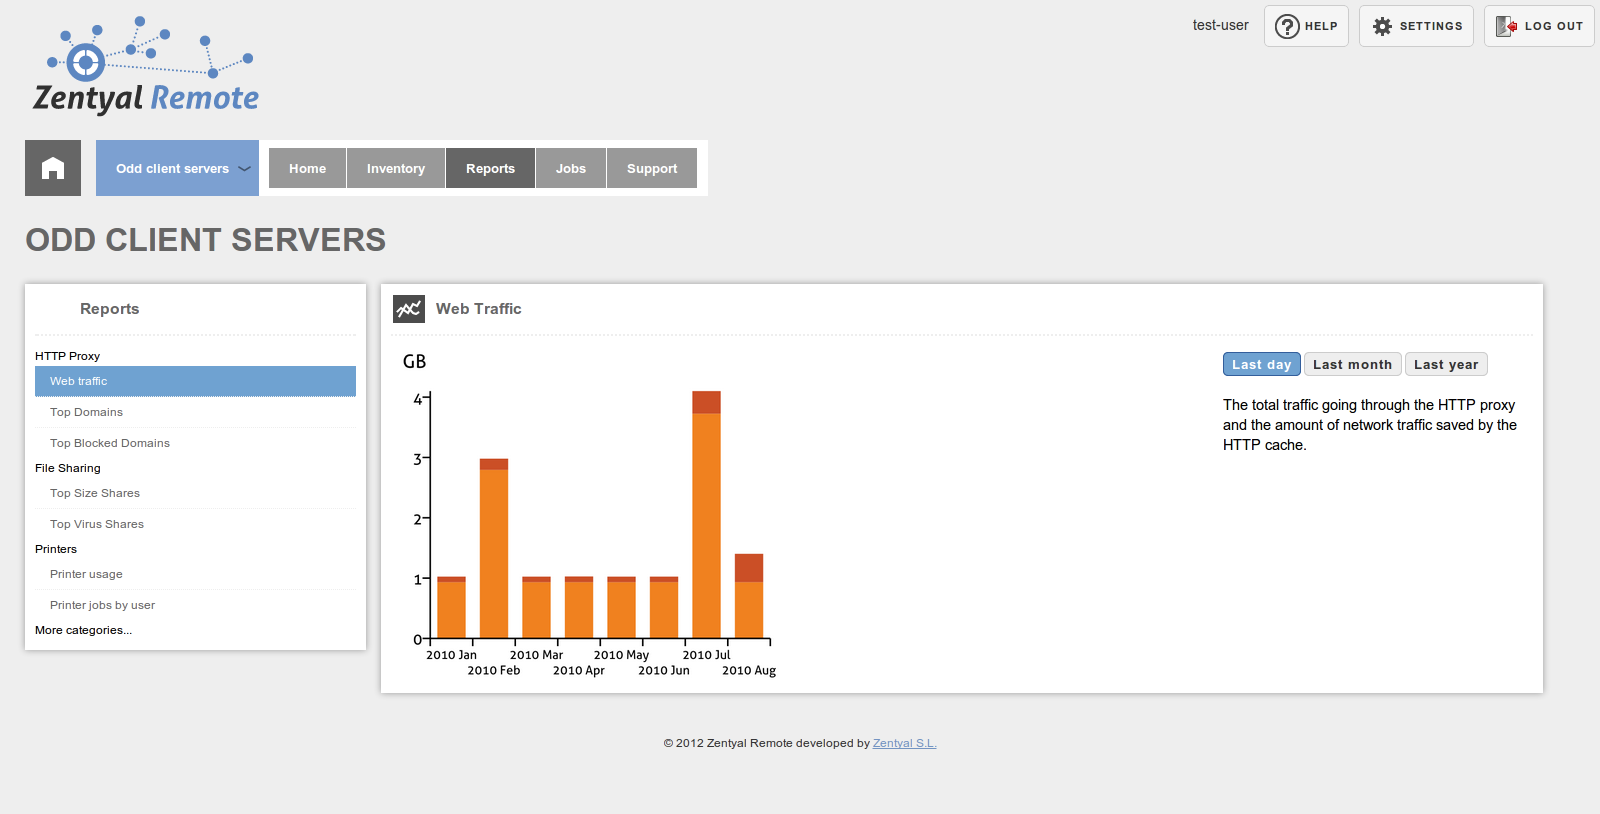The image size is (1600, 814).
Task: Open the Inventory tab
Action: coord(396,168)
